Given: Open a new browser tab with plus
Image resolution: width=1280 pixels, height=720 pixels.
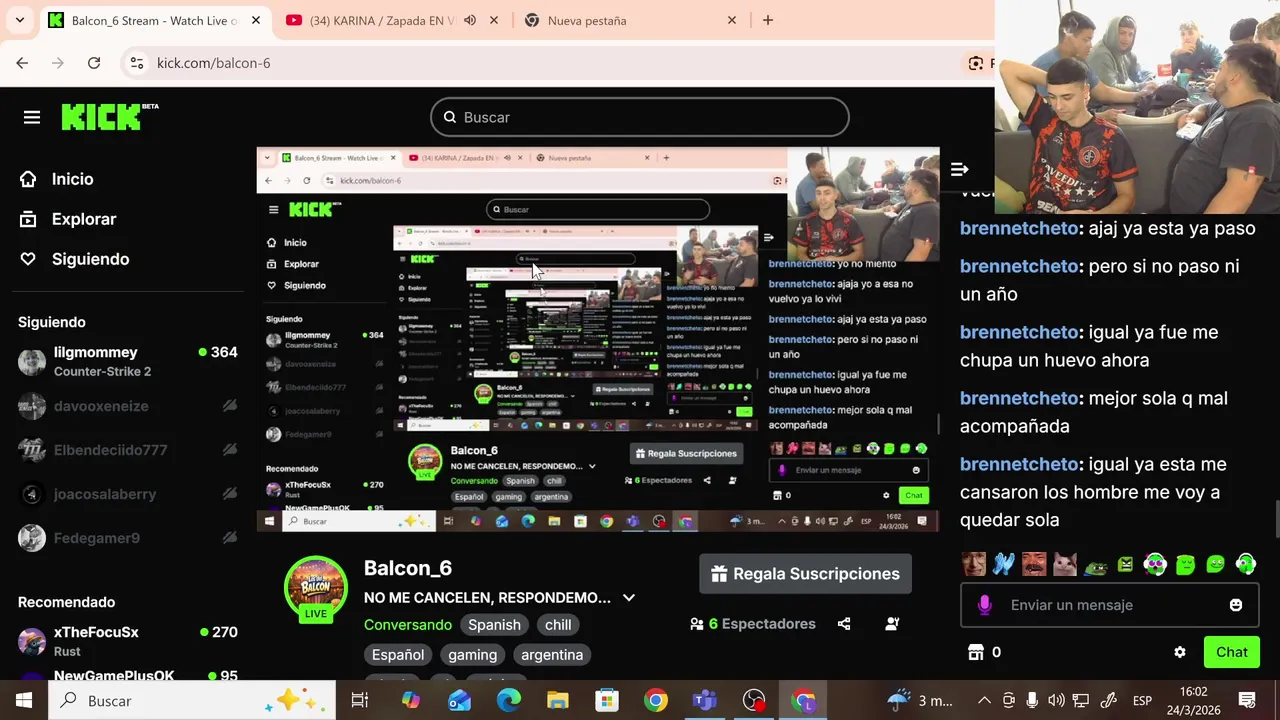Looking at the screenshot, I should click(x=768, y=20).
